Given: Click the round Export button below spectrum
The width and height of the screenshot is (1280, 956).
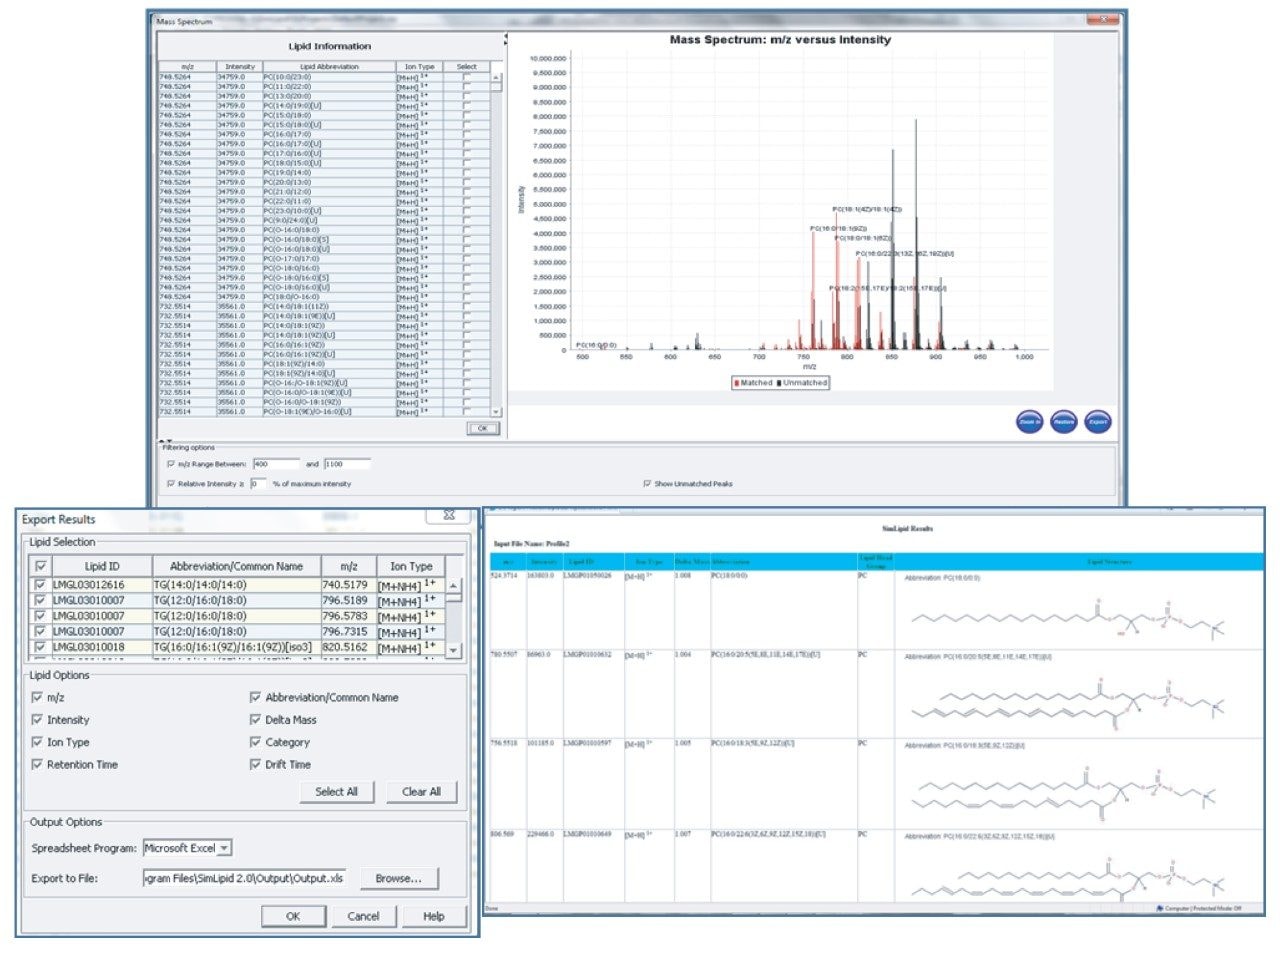Looking at the screenshot, I should pyautogui.click(x=1098, y=422).
